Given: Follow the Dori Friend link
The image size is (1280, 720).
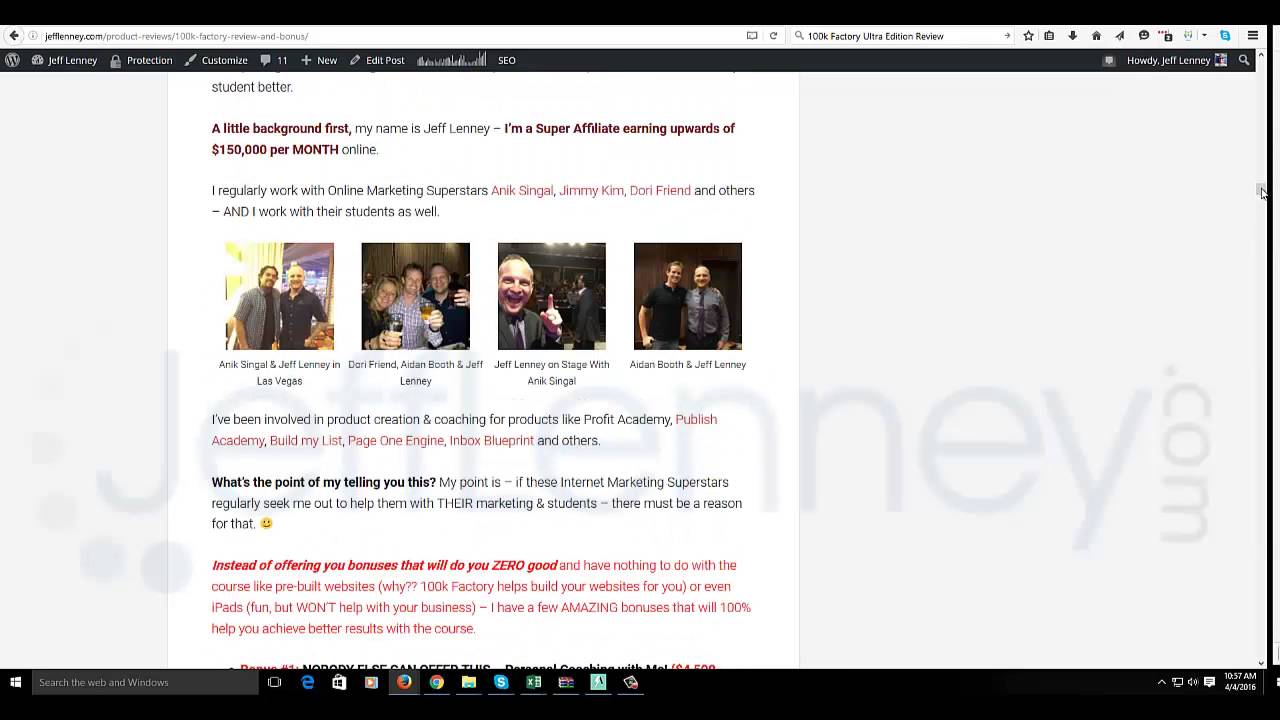Looking at the screenshot, I should tap(660, 190).
